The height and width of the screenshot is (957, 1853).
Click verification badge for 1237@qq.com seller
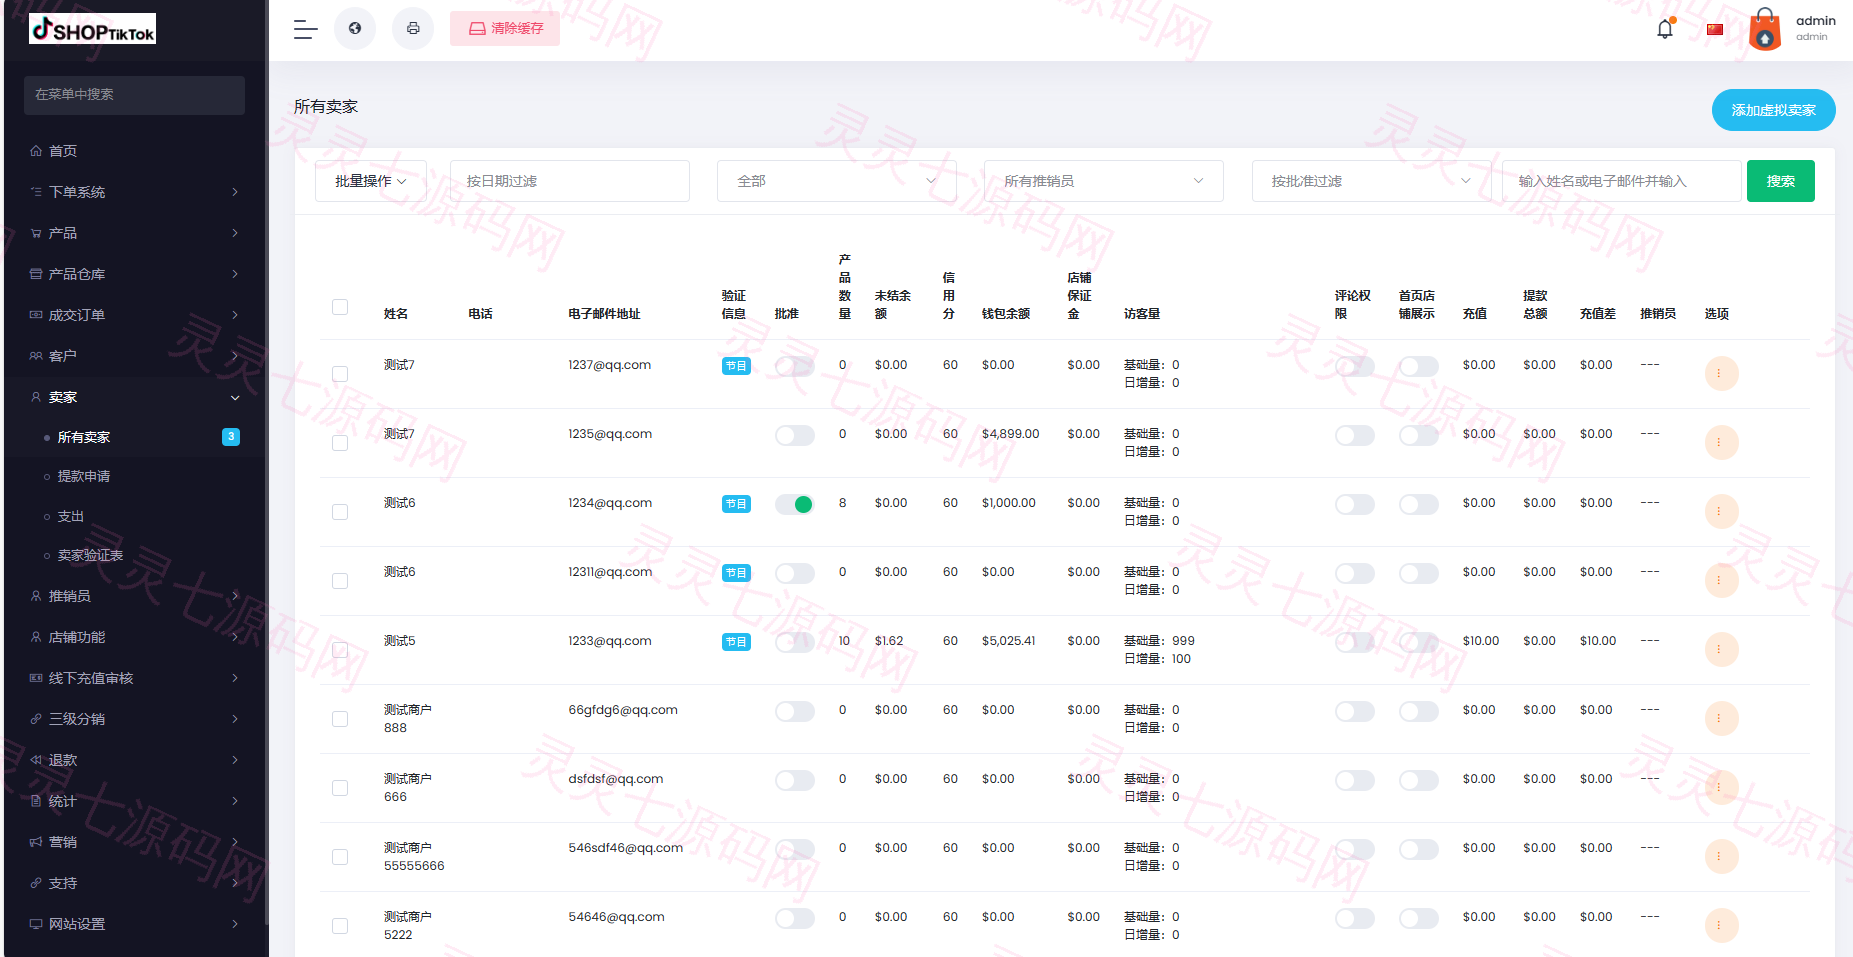tap(736, 366)
